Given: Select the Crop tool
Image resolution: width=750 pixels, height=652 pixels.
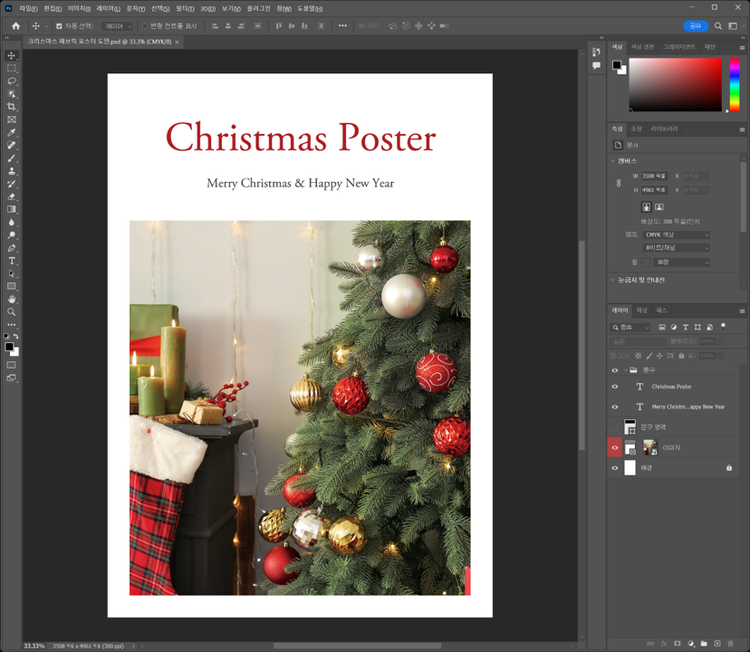Looking at the screenshot, I should tap(12, 106).
